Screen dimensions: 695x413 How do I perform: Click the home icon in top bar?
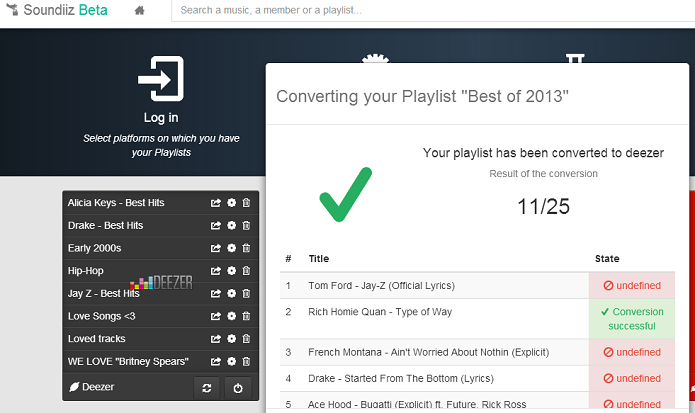pyautogui.click(x=139, y=10)
